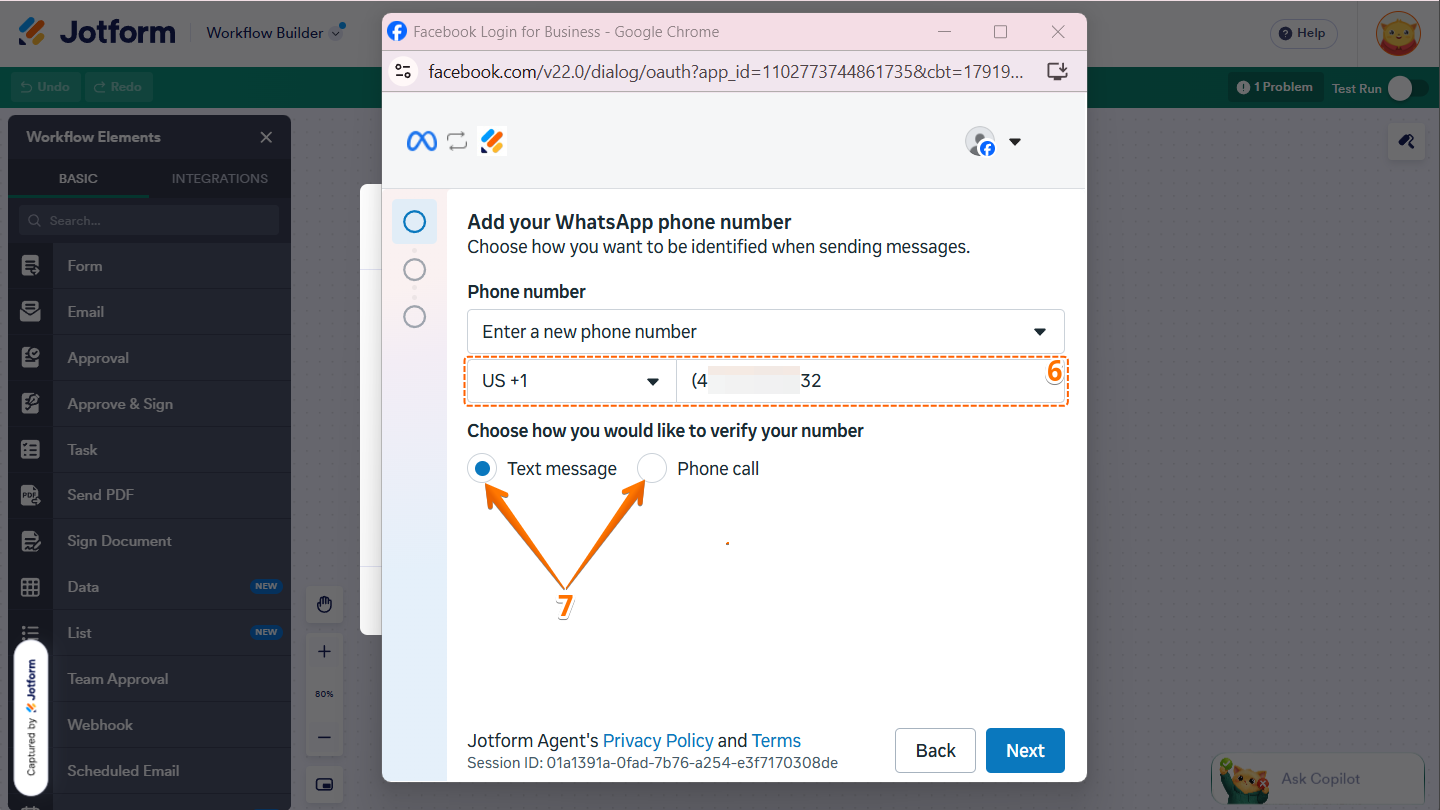The width and height of the screenshot is (1440, 810).
Task: Select the Data element icon
Action: tap(31, 587)
